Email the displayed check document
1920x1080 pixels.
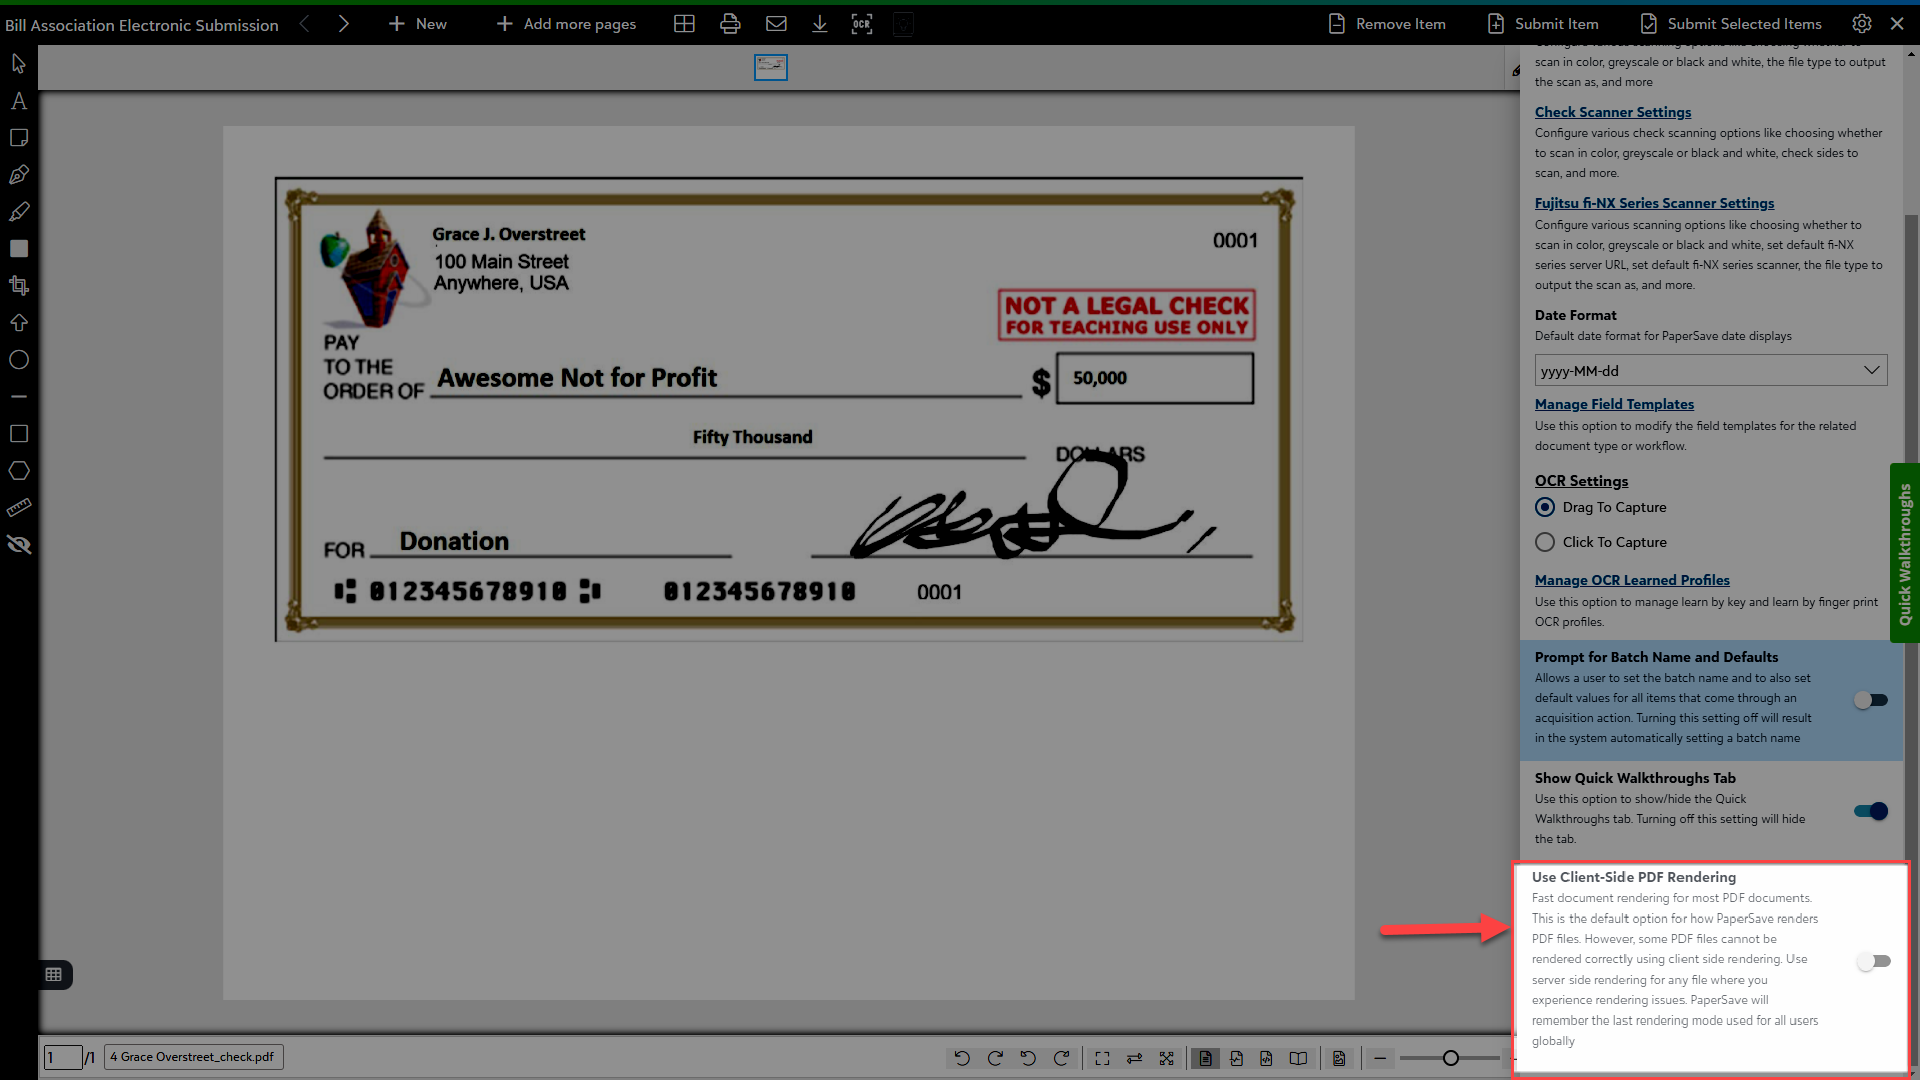coord(775,23)
